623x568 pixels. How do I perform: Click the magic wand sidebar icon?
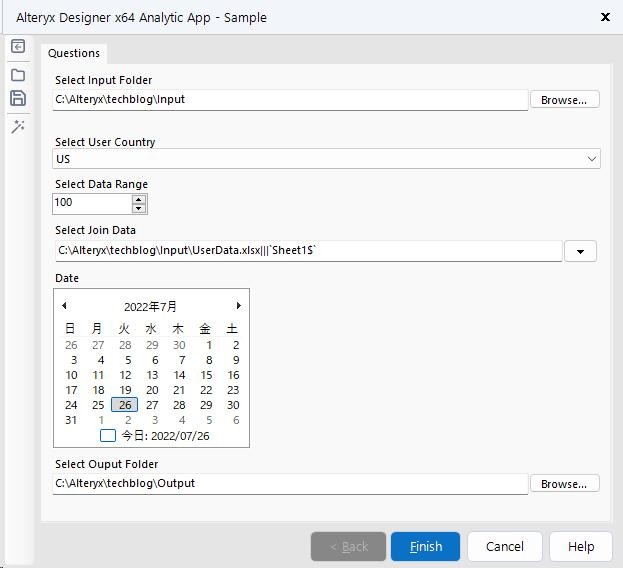18,126
